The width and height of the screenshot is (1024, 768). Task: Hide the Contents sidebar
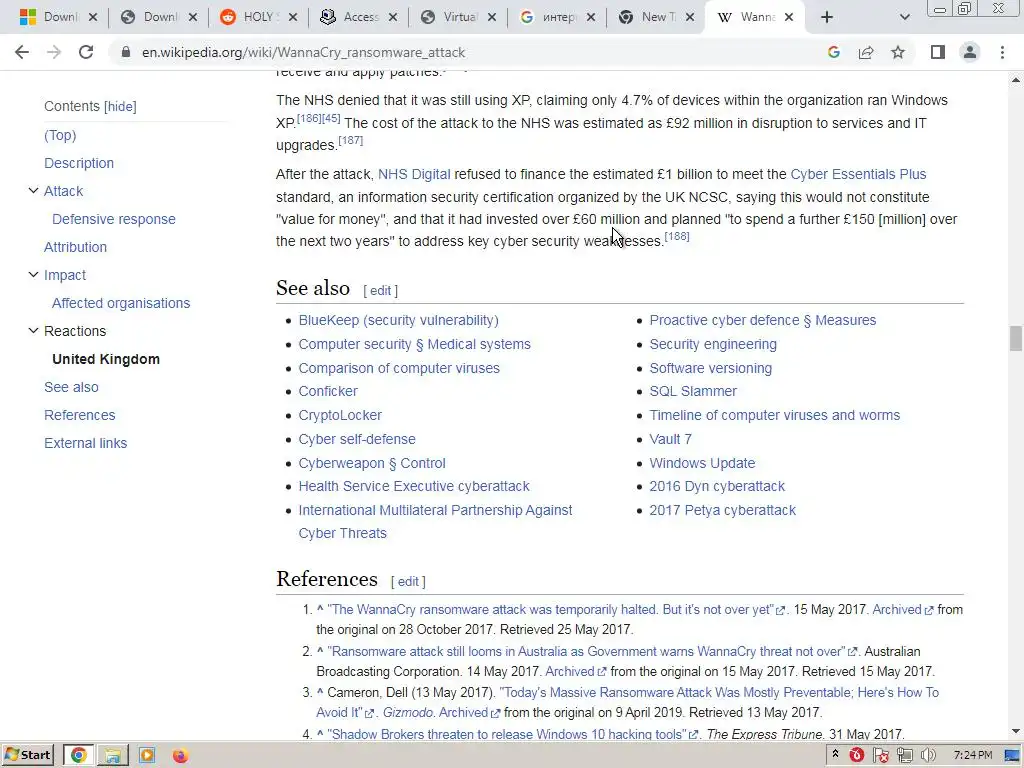120,106
